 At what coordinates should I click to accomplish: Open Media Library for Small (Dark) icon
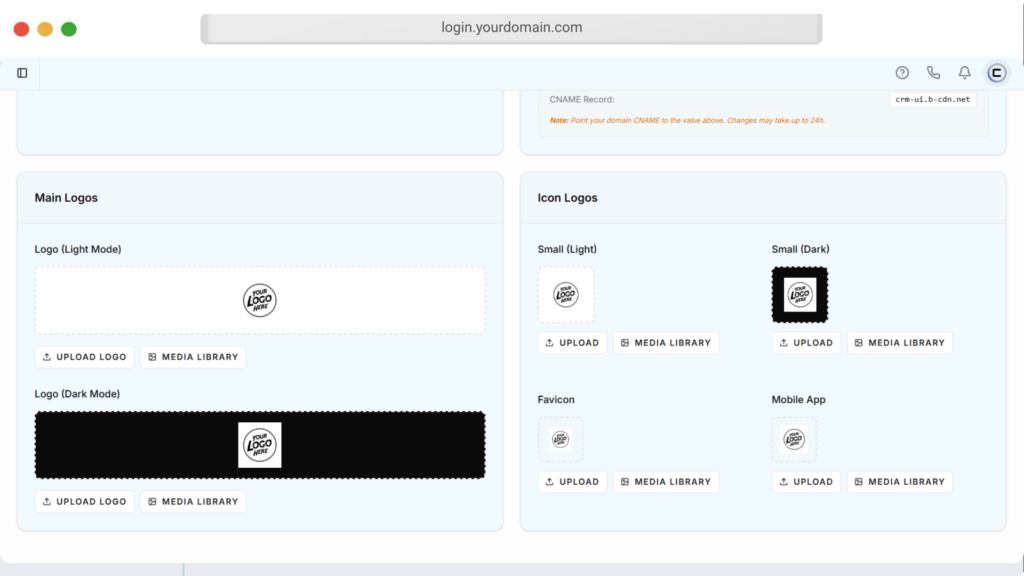point(899,343)
